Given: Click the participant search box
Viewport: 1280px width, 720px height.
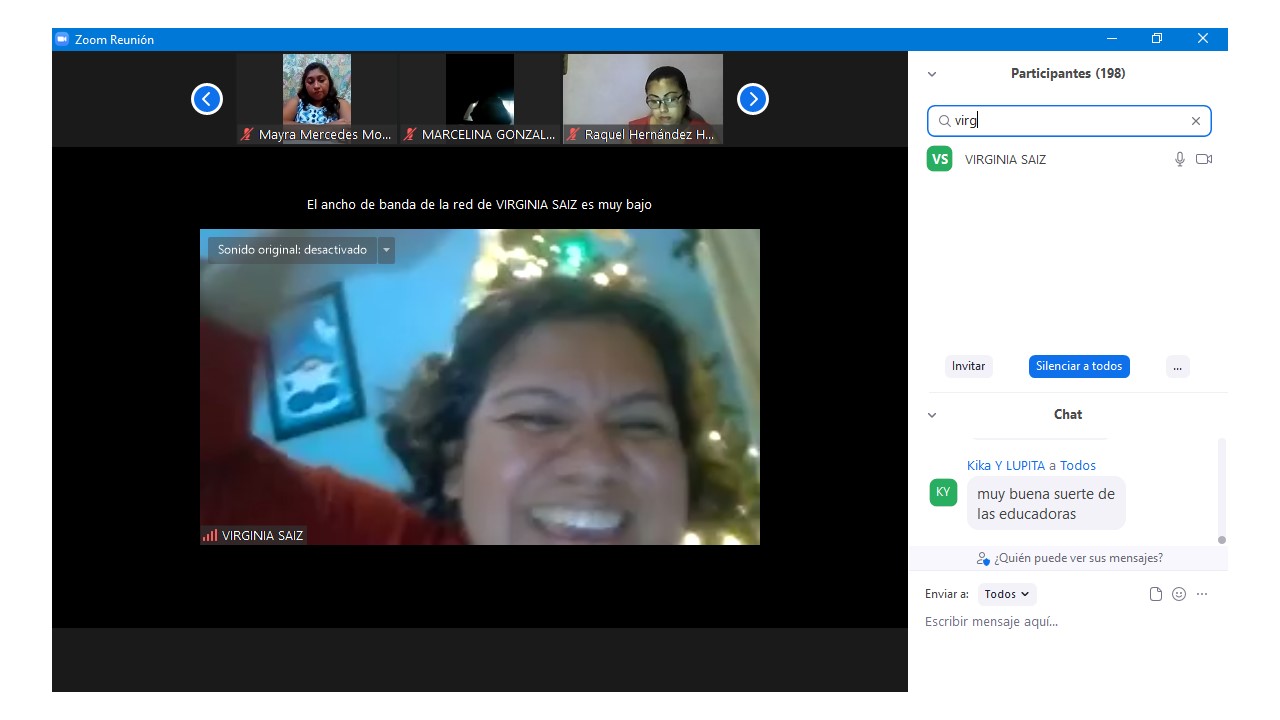Looking at the screenshot, I should 1069,121.
